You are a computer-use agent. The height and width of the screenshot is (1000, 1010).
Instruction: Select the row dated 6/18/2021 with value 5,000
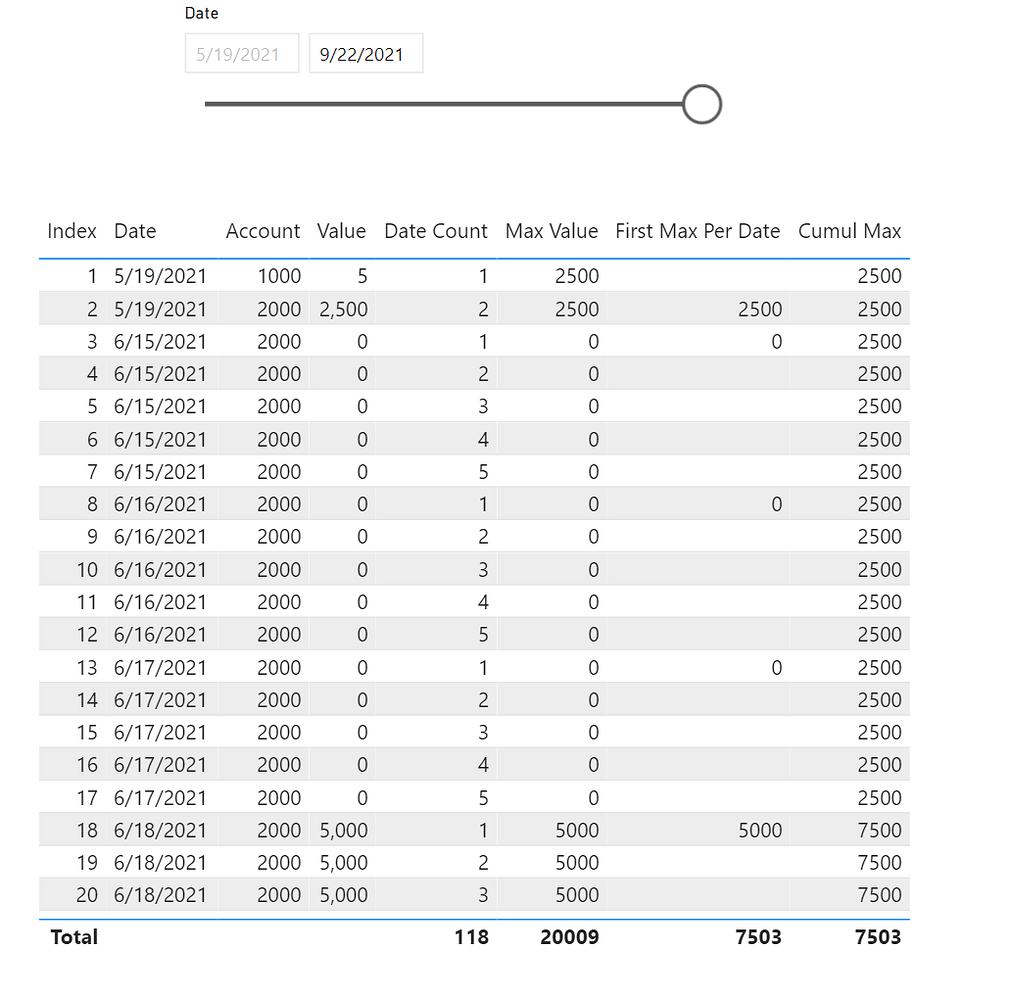400,830
